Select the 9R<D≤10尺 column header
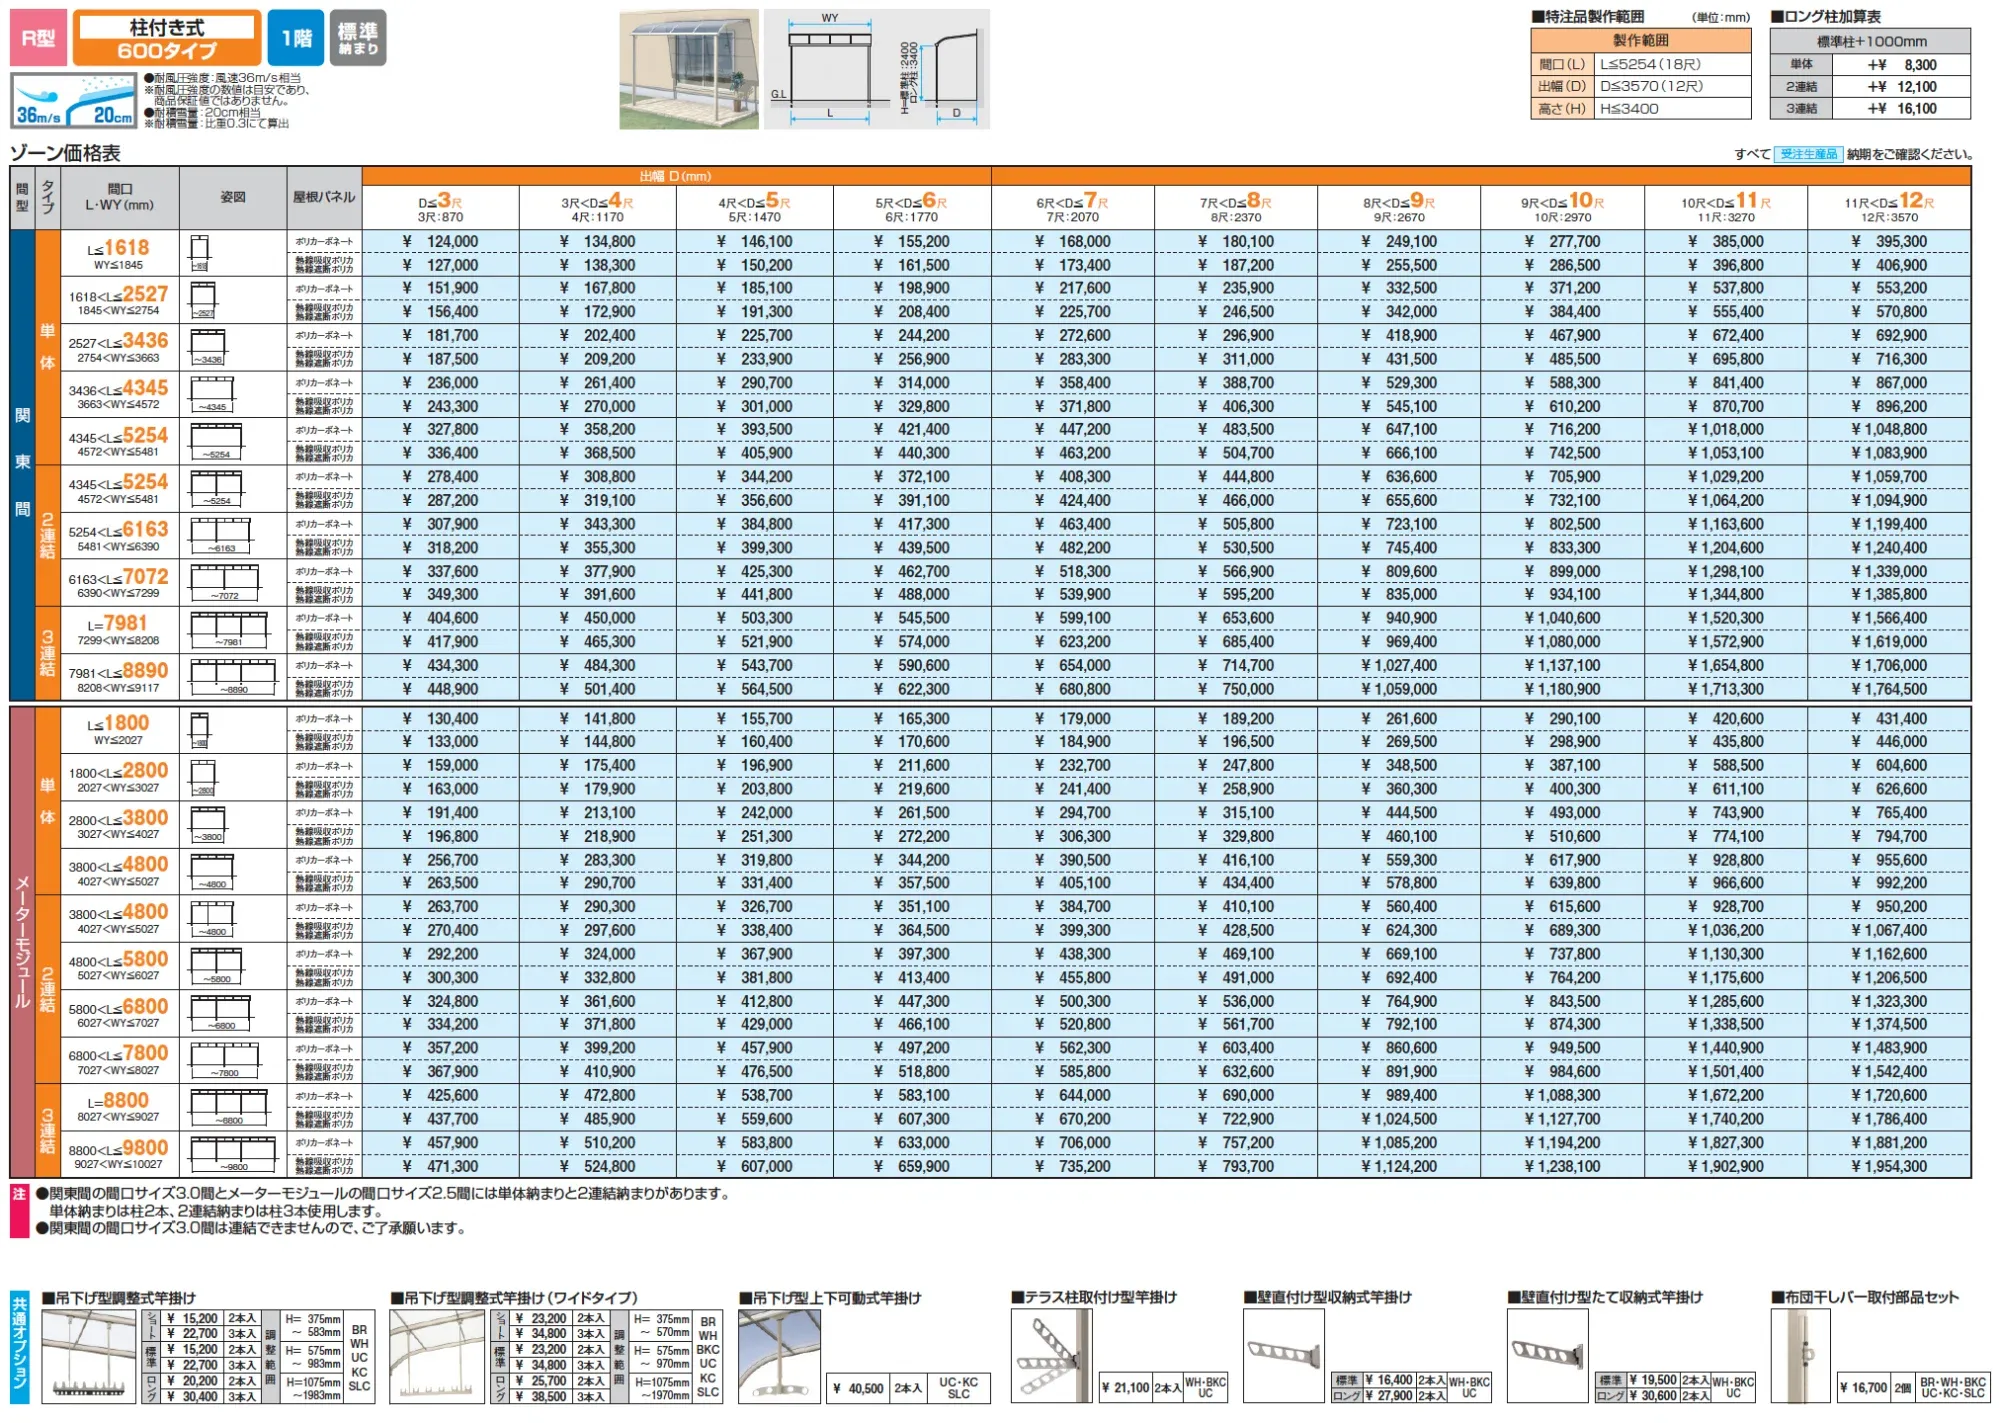Image resolution: width=1999 pixels, height=1423 pixels. pyautogui.click(x=1562, y=207)
